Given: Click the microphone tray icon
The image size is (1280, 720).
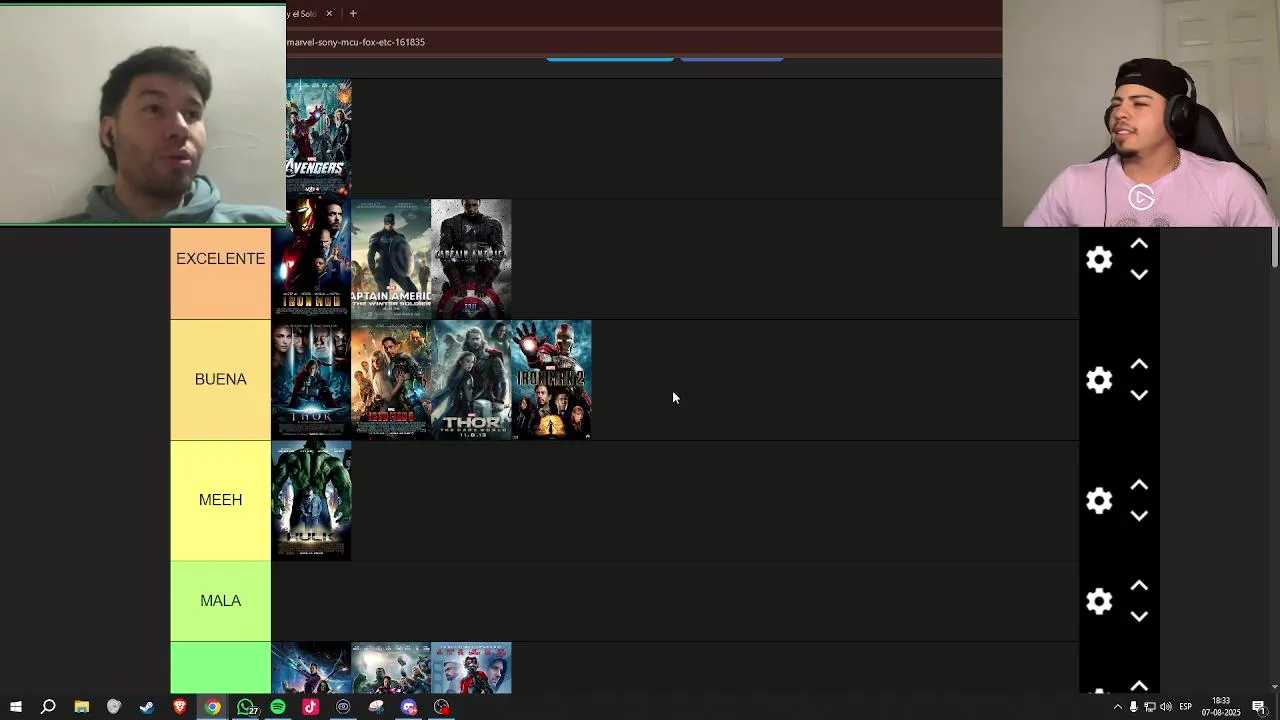Looking at the screenshot, I should coord(1134,707).
